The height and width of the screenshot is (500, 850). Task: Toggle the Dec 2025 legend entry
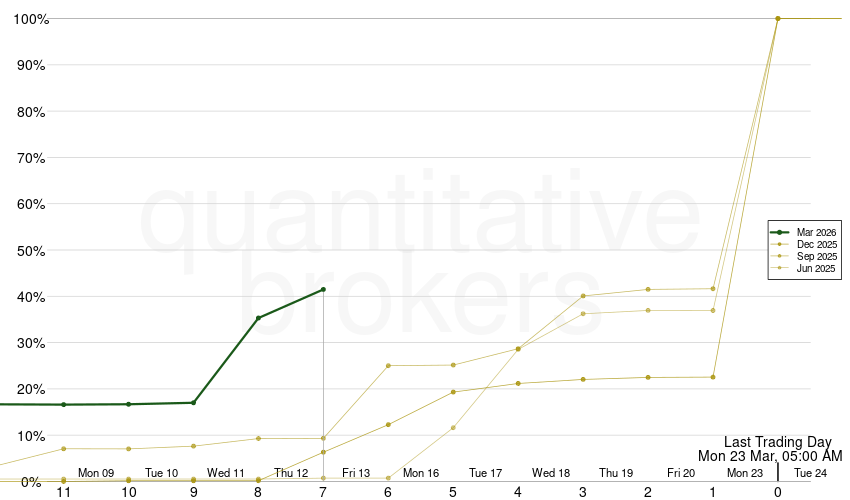point(816,244)
